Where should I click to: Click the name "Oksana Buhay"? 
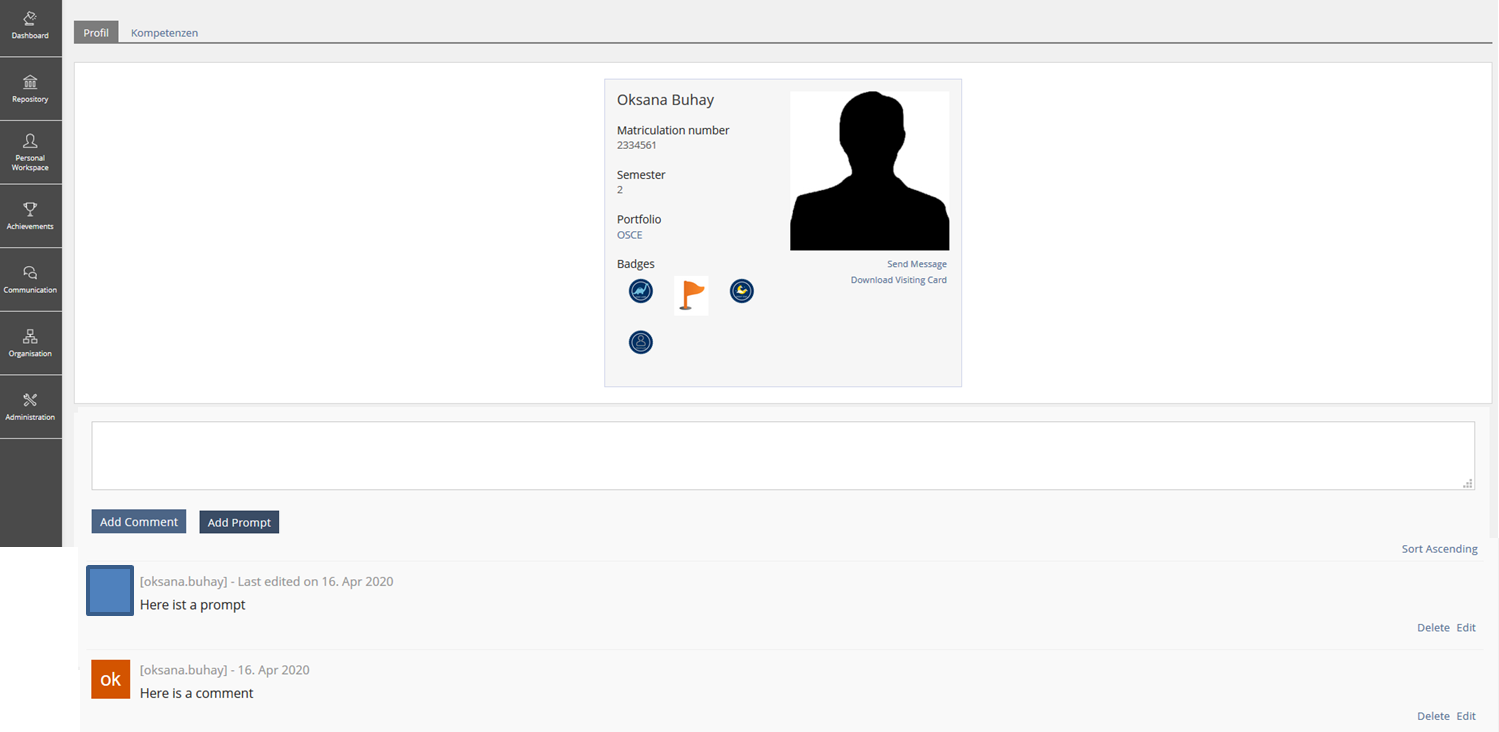[666, 100]
